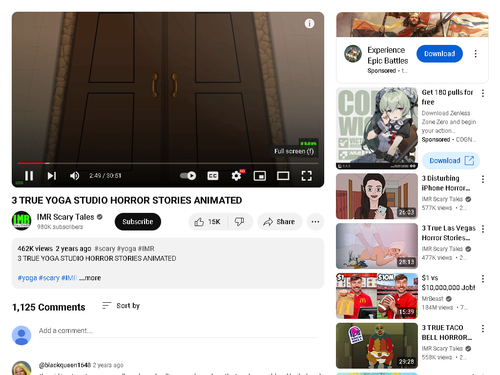
Task: Click the video title text
Action: click(127, 200)
